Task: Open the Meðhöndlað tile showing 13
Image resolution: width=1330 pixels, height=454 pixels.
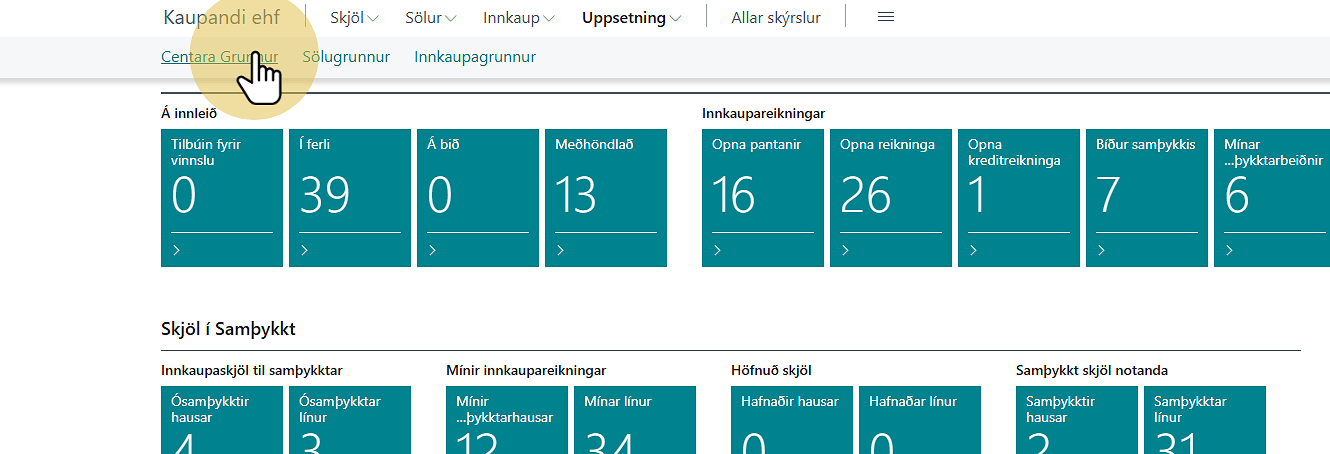Action: pos(606,198)
